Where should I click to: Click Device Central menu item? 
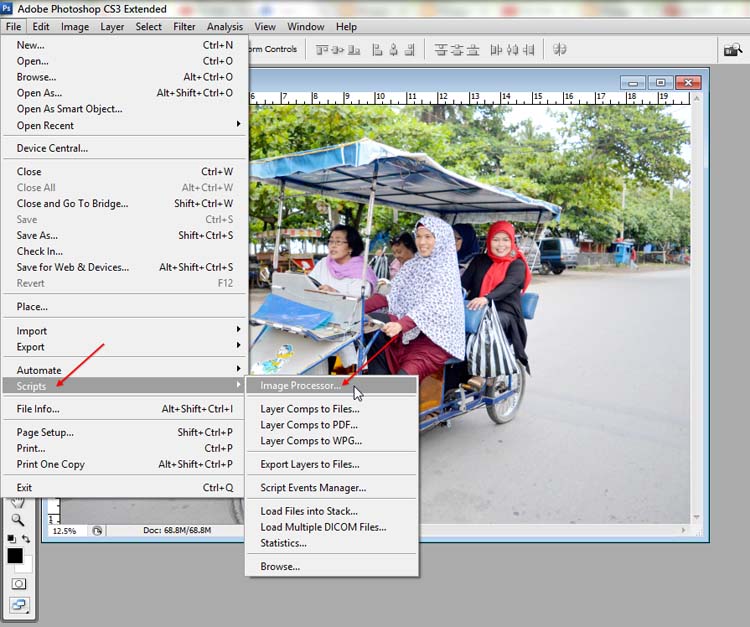click(x=124, y=148)
